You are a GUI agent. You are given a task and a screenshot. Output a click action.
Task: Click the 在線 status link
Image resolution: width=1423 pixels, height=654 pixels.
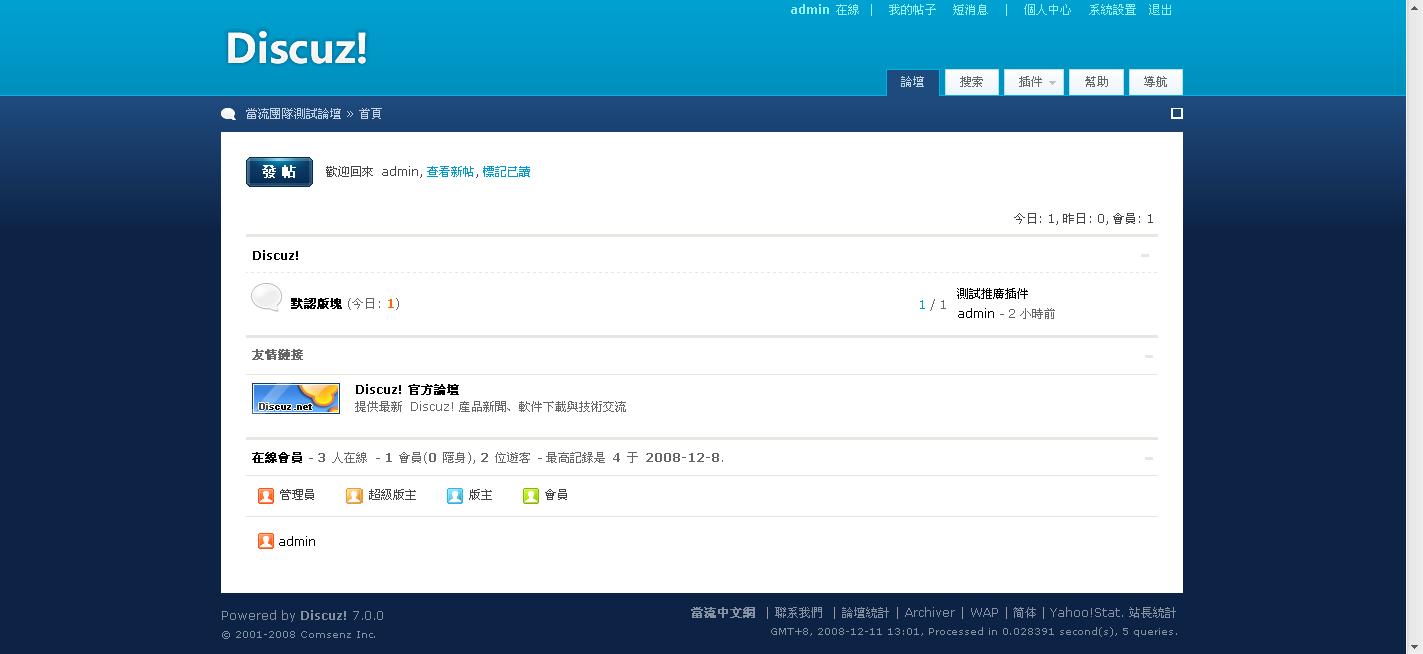(x=847, y=10)
